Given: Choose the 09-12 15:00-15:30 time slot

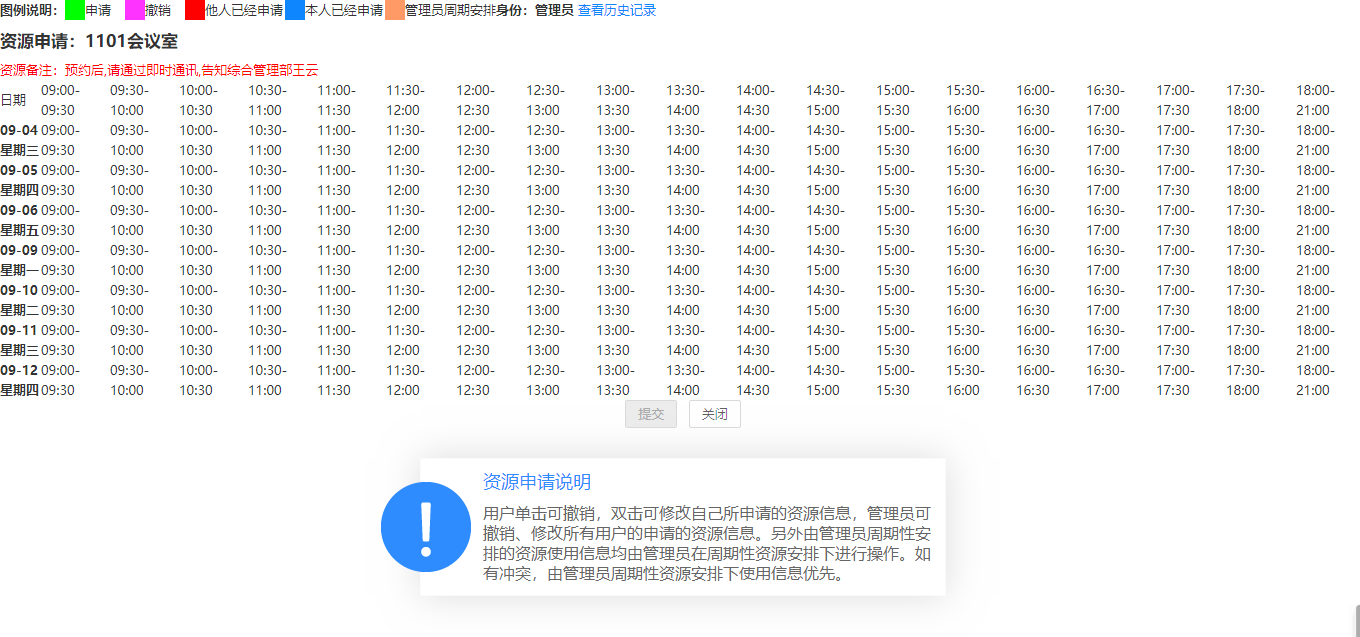Looking at the screenshot, I should (x=894, y=380).
